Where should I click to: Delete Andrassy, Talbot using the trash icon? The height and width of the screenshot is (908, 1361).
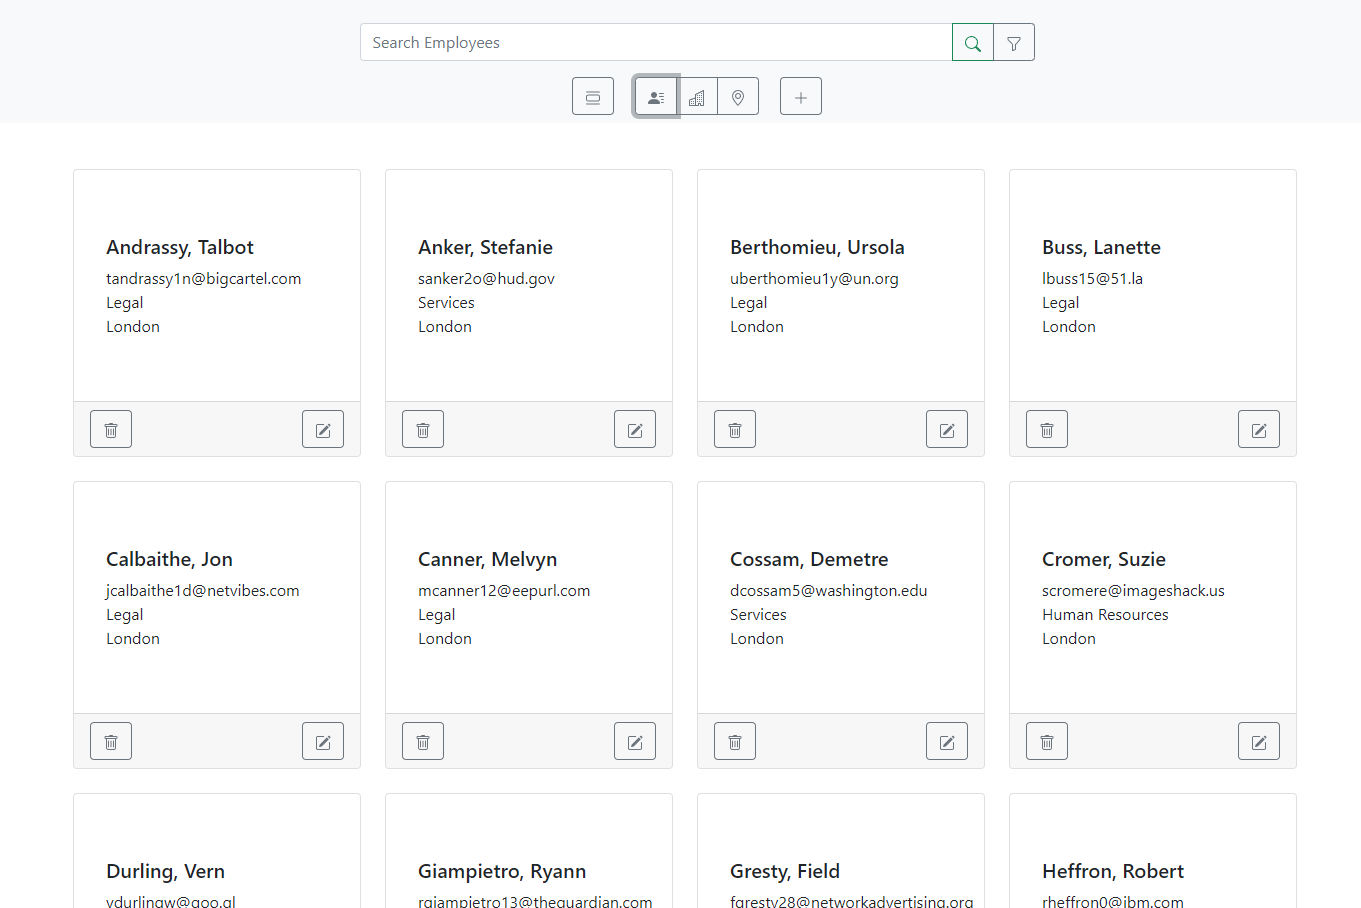(x=110, y=428)
